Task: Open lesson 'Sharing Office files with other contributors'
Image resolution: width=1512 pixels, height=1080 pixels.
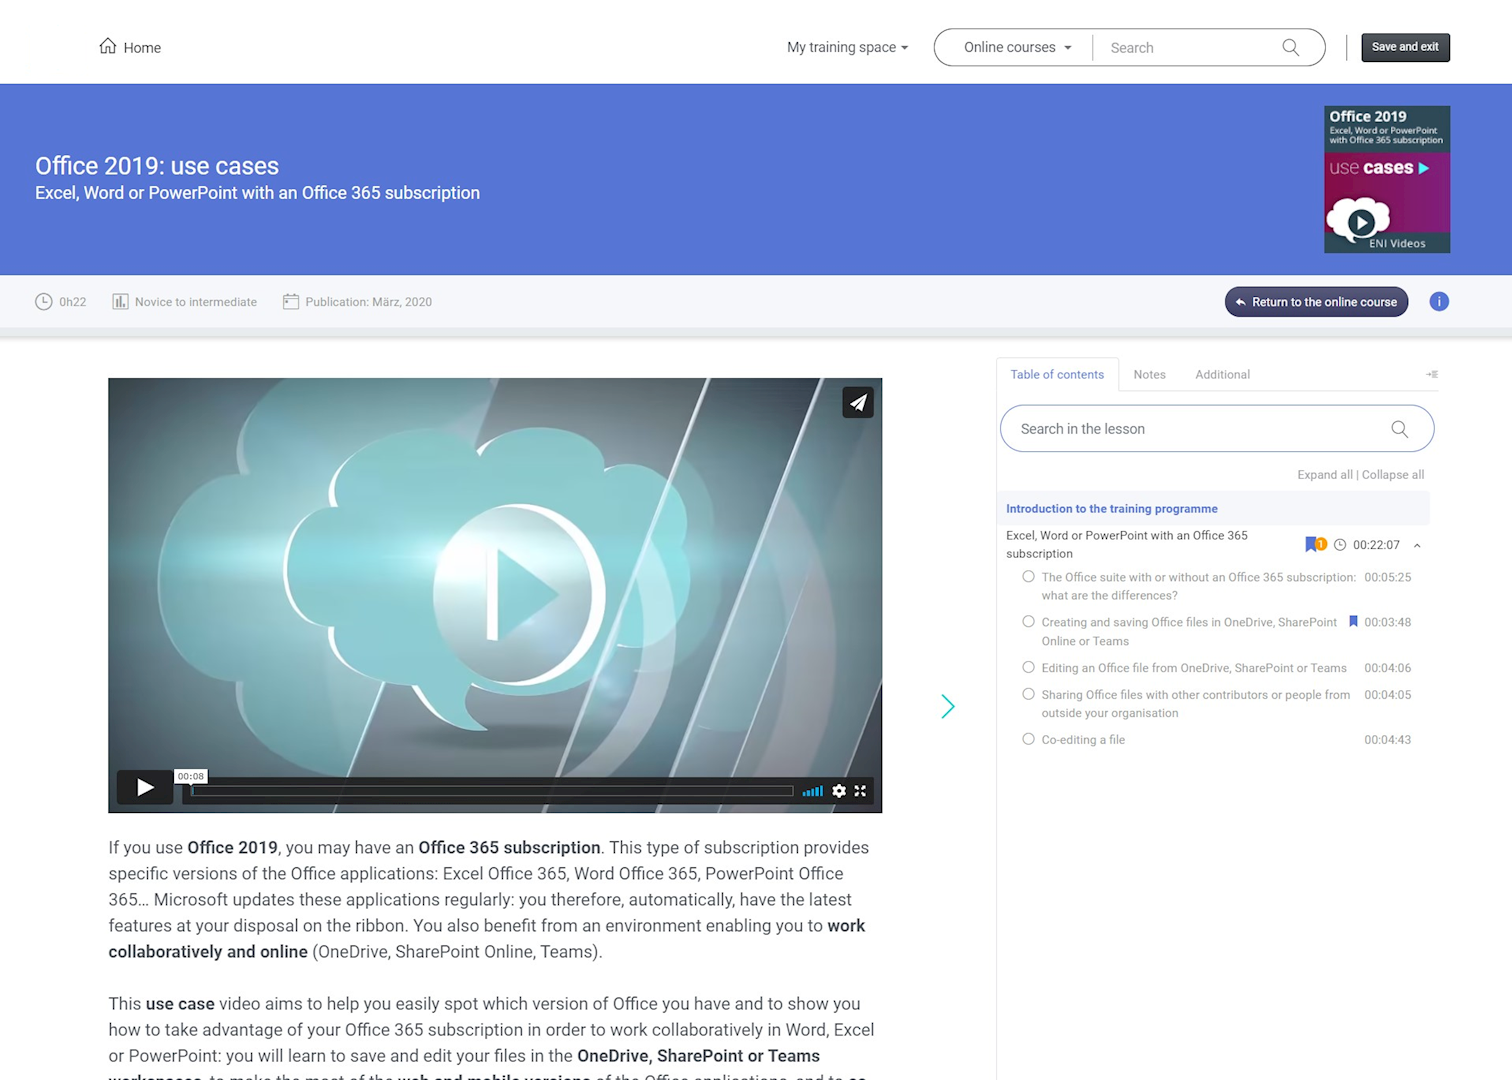Action: click(x=1196, y=704)
